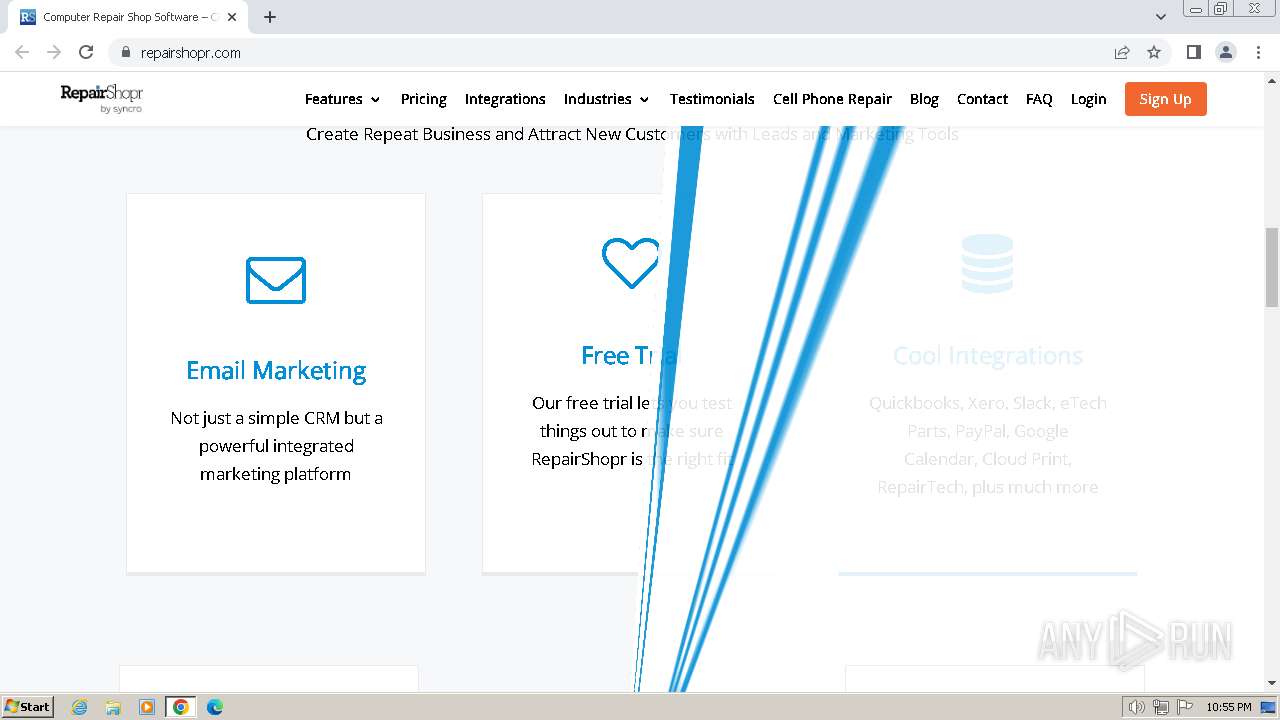Go back to the previous page
This screenshot has height=720, width=1280.
pos(22,52)
